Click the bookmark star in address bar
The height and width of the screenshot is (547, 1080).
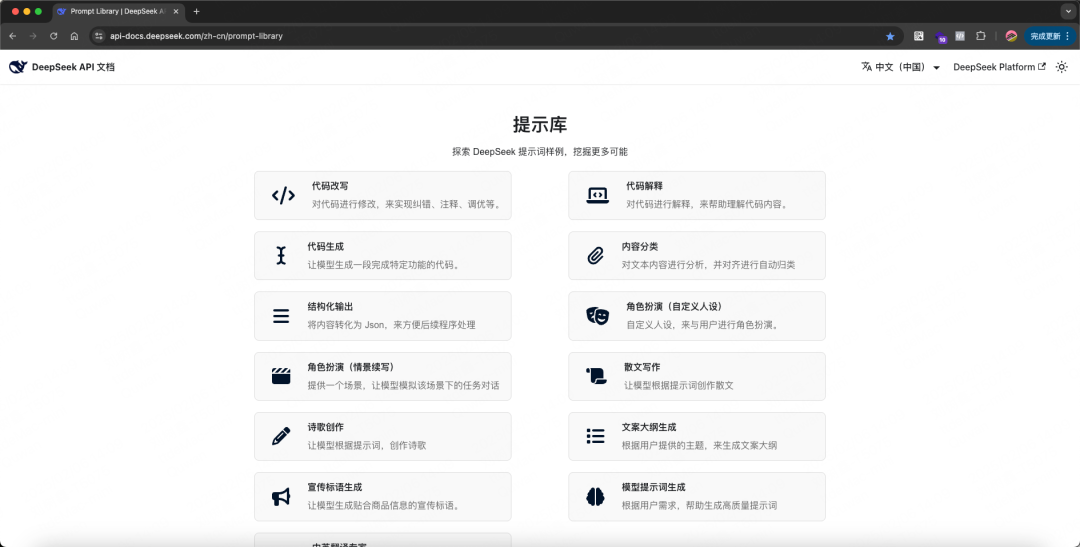(x=890, y=36)
